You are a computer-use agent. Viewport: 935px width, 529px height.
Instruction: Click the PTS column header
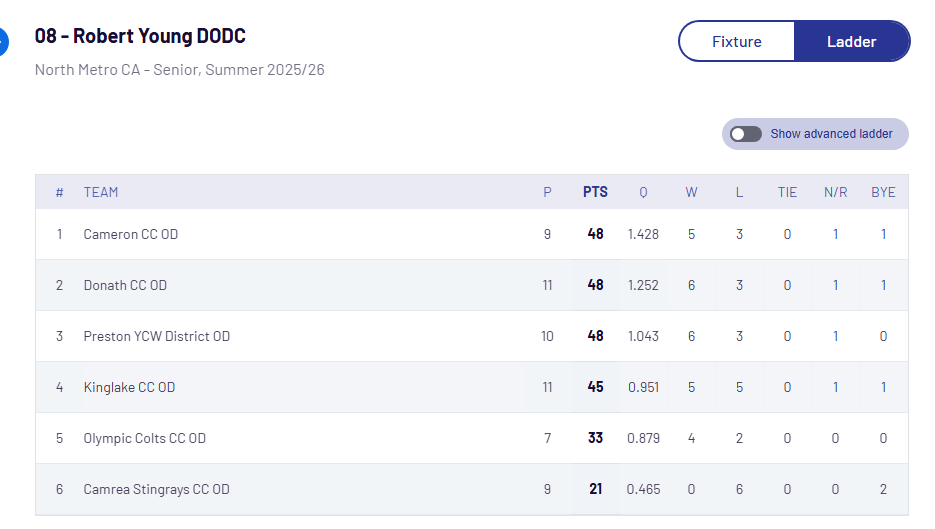pyautogui.click(x=595, y=192)
